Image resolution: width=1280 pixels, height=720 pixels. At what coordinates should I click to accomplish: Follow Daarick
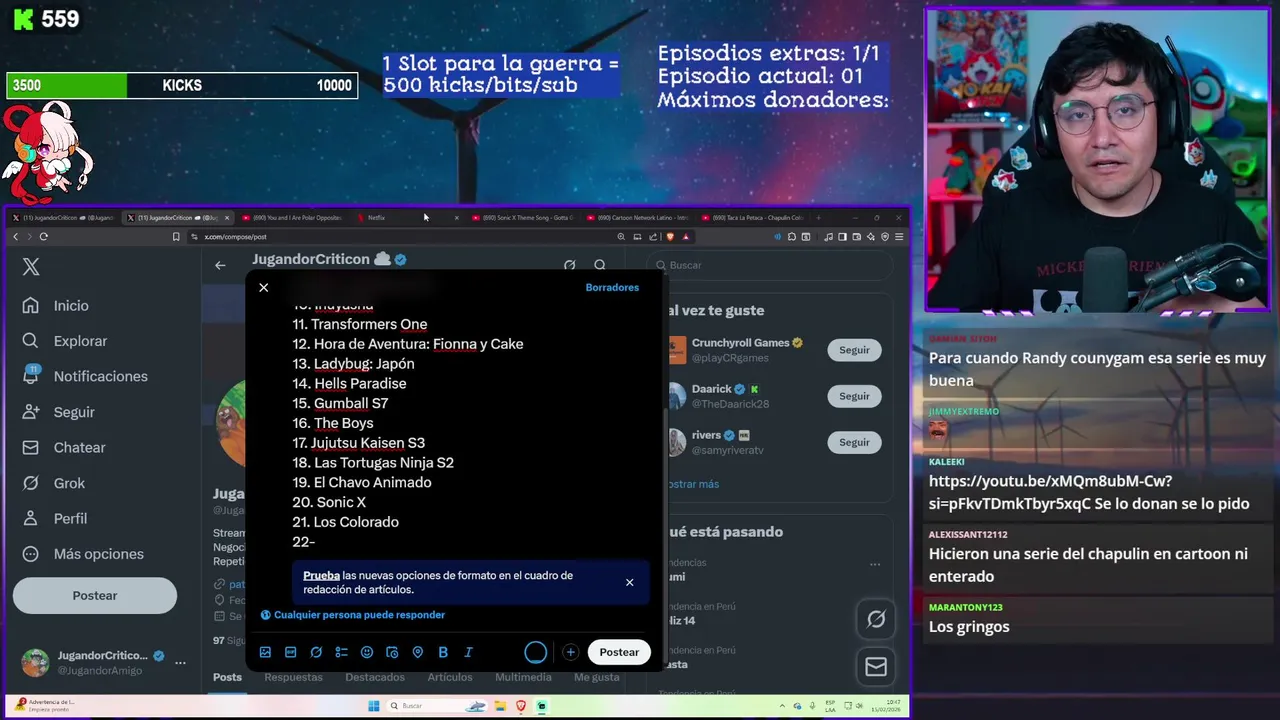854,396
